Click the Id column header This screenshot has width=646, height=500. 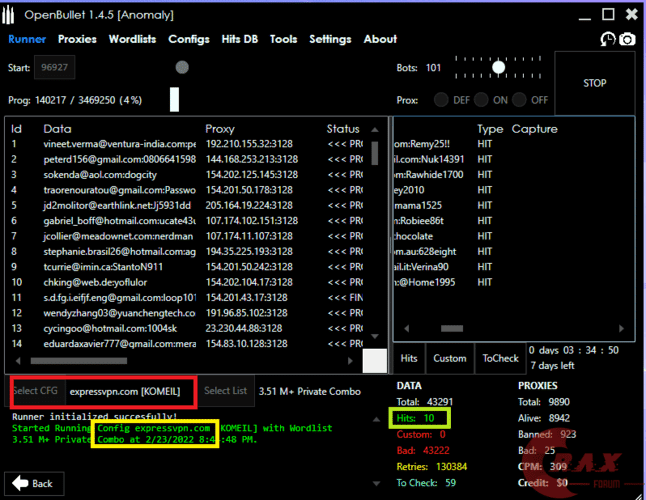tap(16, 129)
